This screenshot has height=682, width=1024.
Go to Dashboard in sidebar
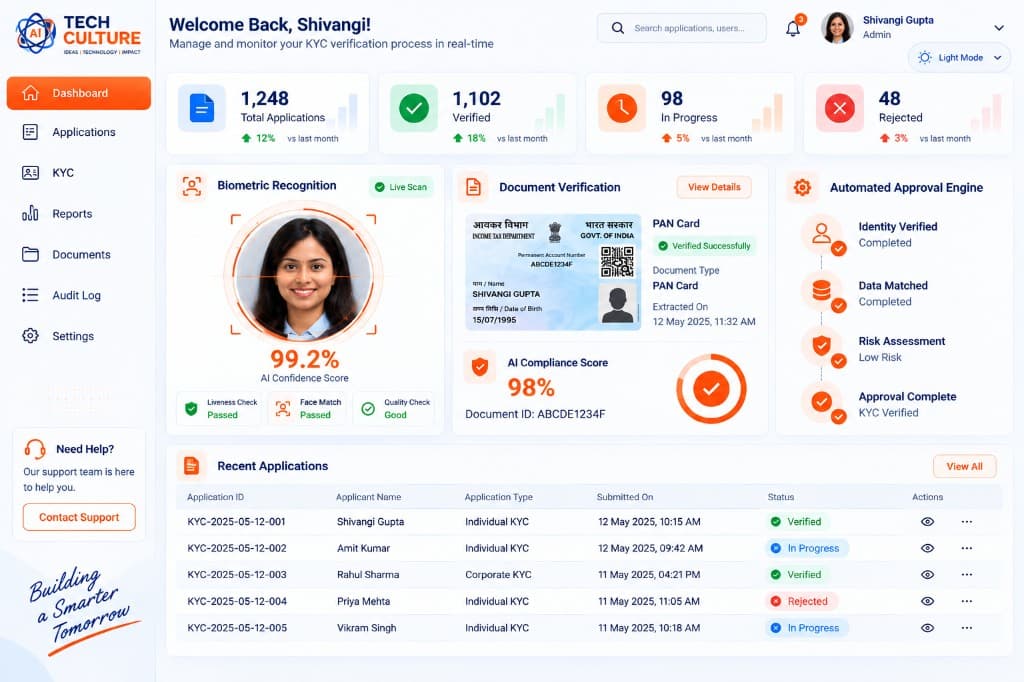tap(78, 93)
